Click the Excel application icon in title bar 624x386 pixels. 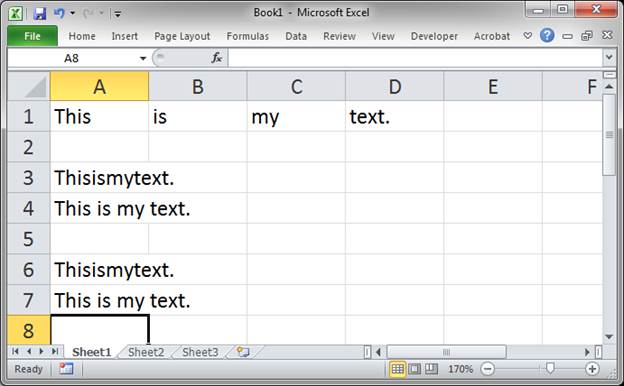(16, 14)
